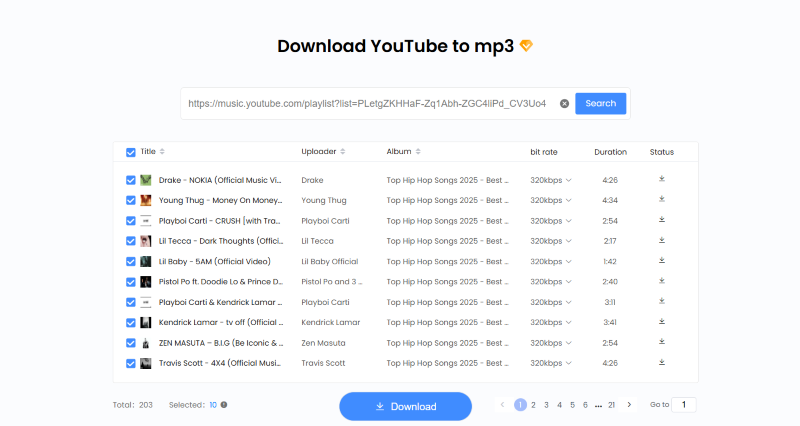Click download icon for Lil Baby 5AM row
Screen dimensions: 800x426
662,261
